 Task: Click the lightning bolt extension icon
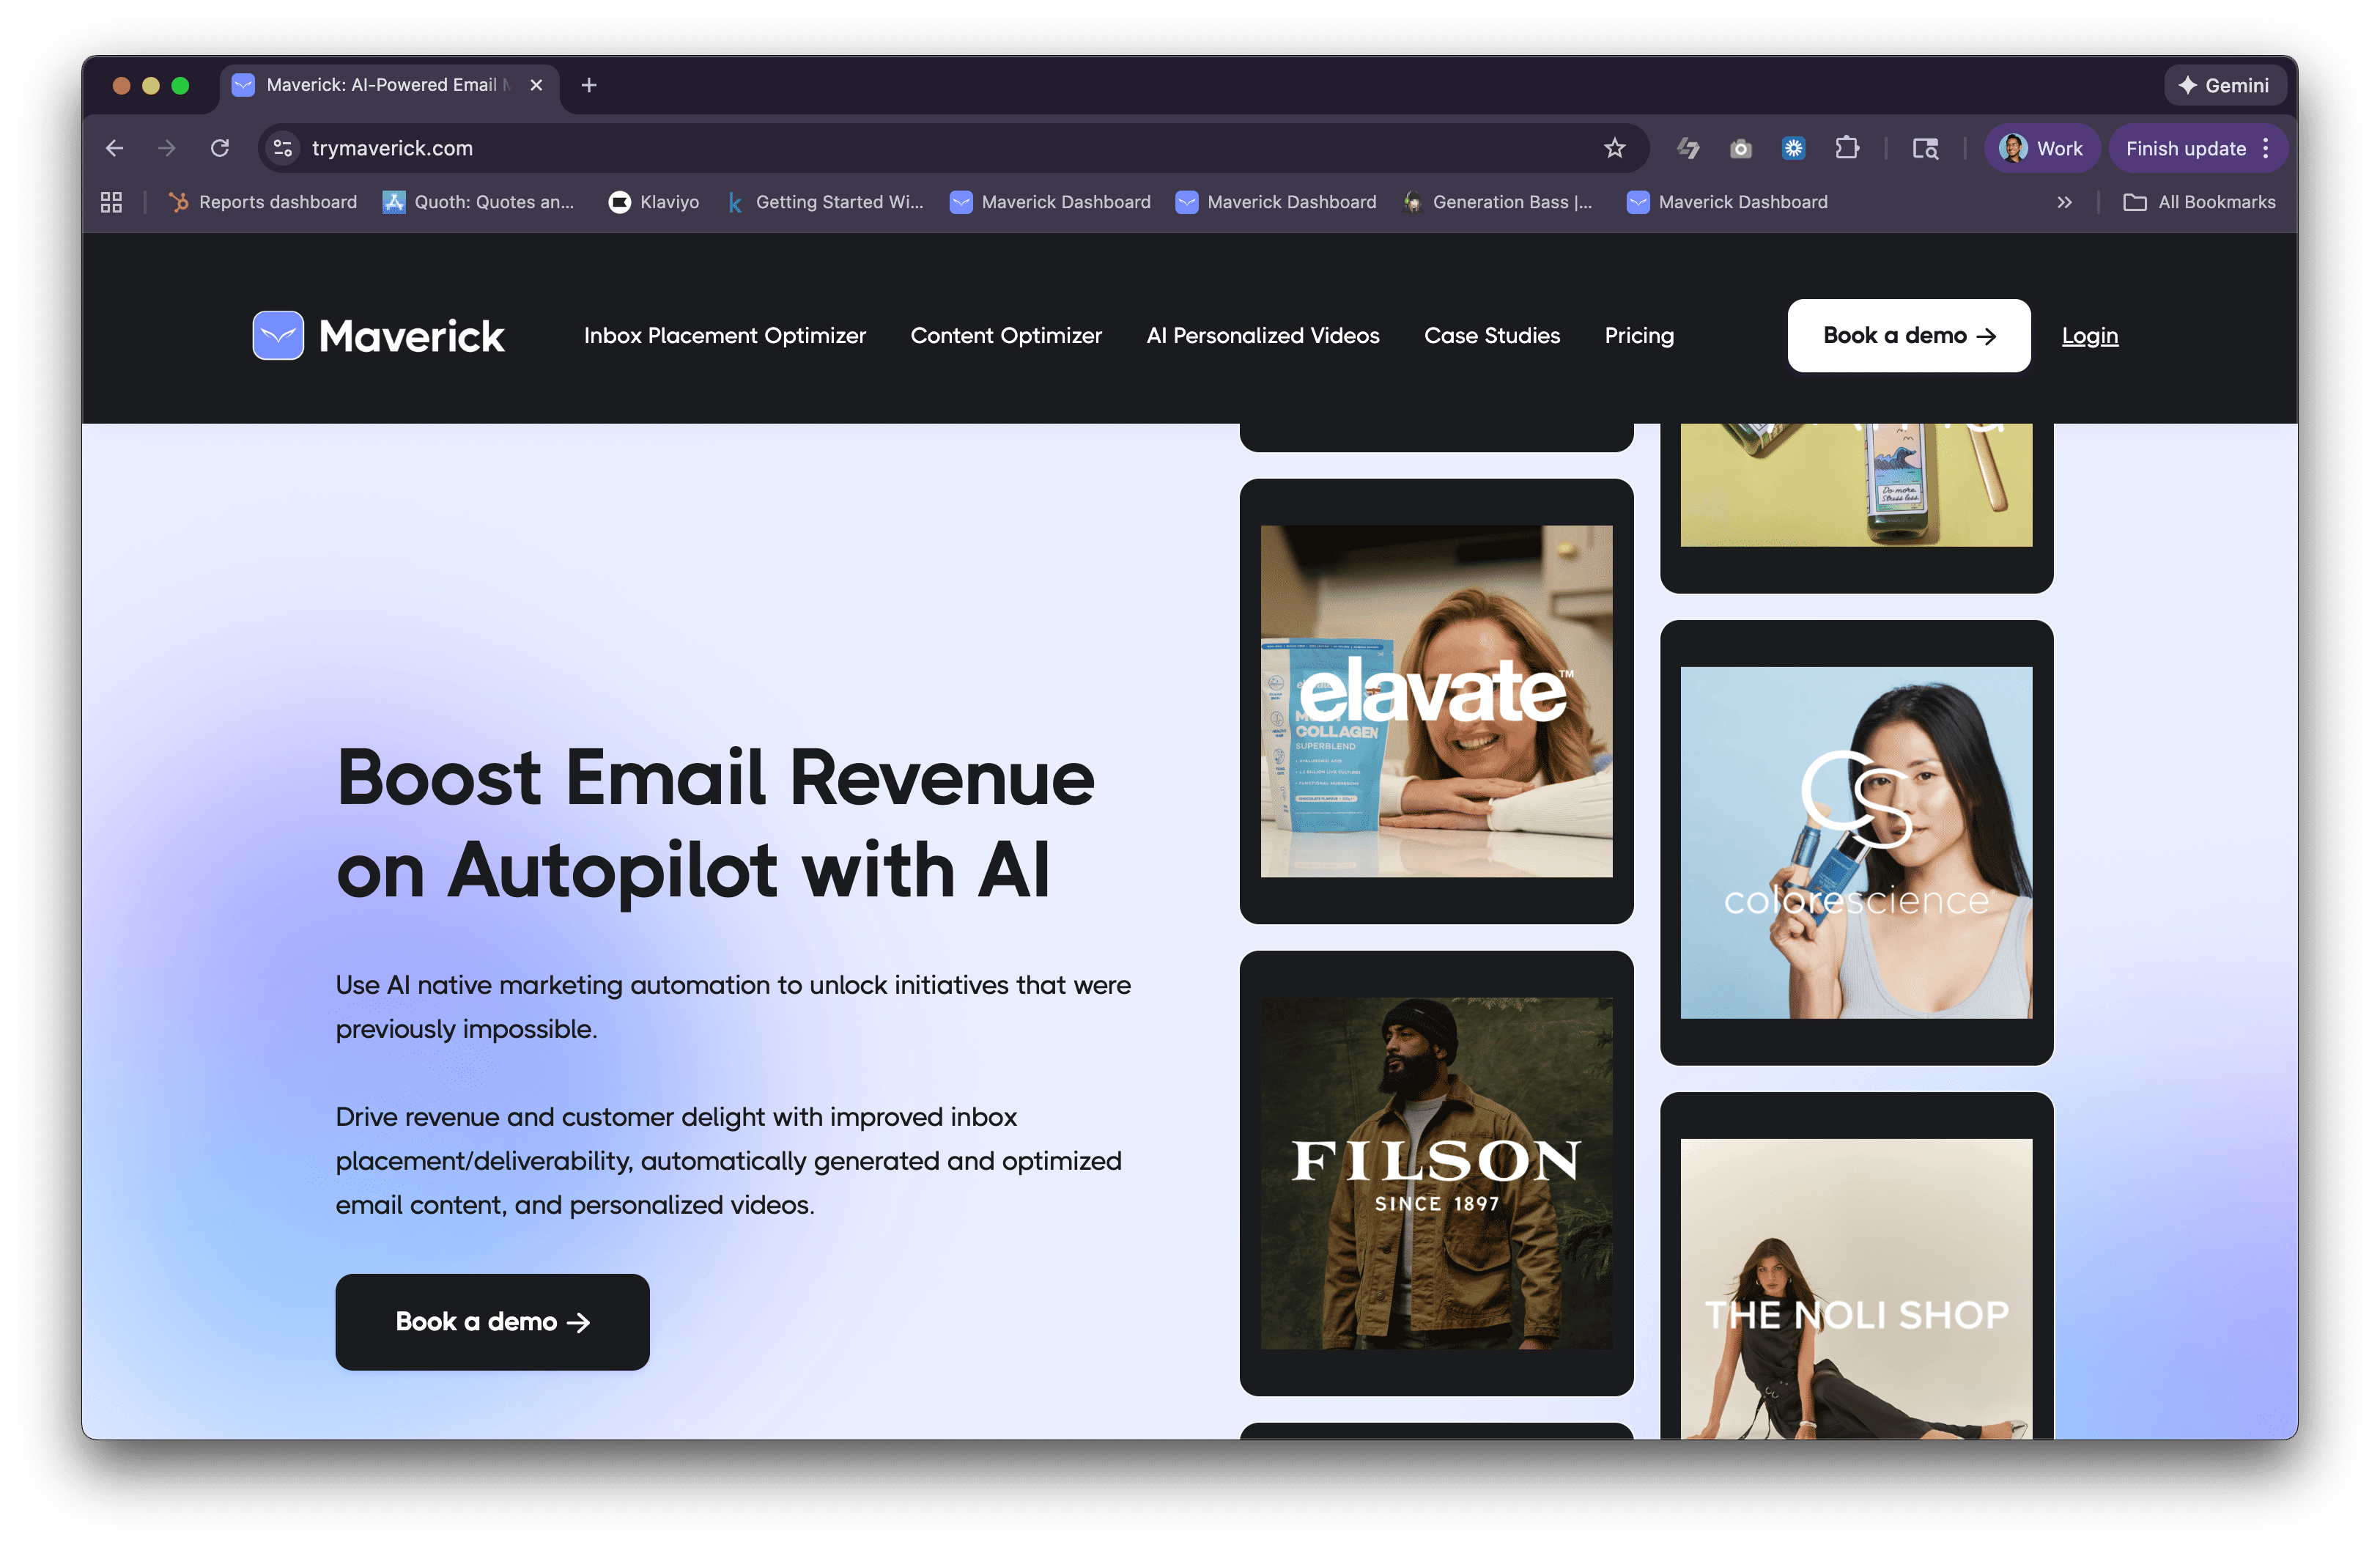(x=1689, y=148)
